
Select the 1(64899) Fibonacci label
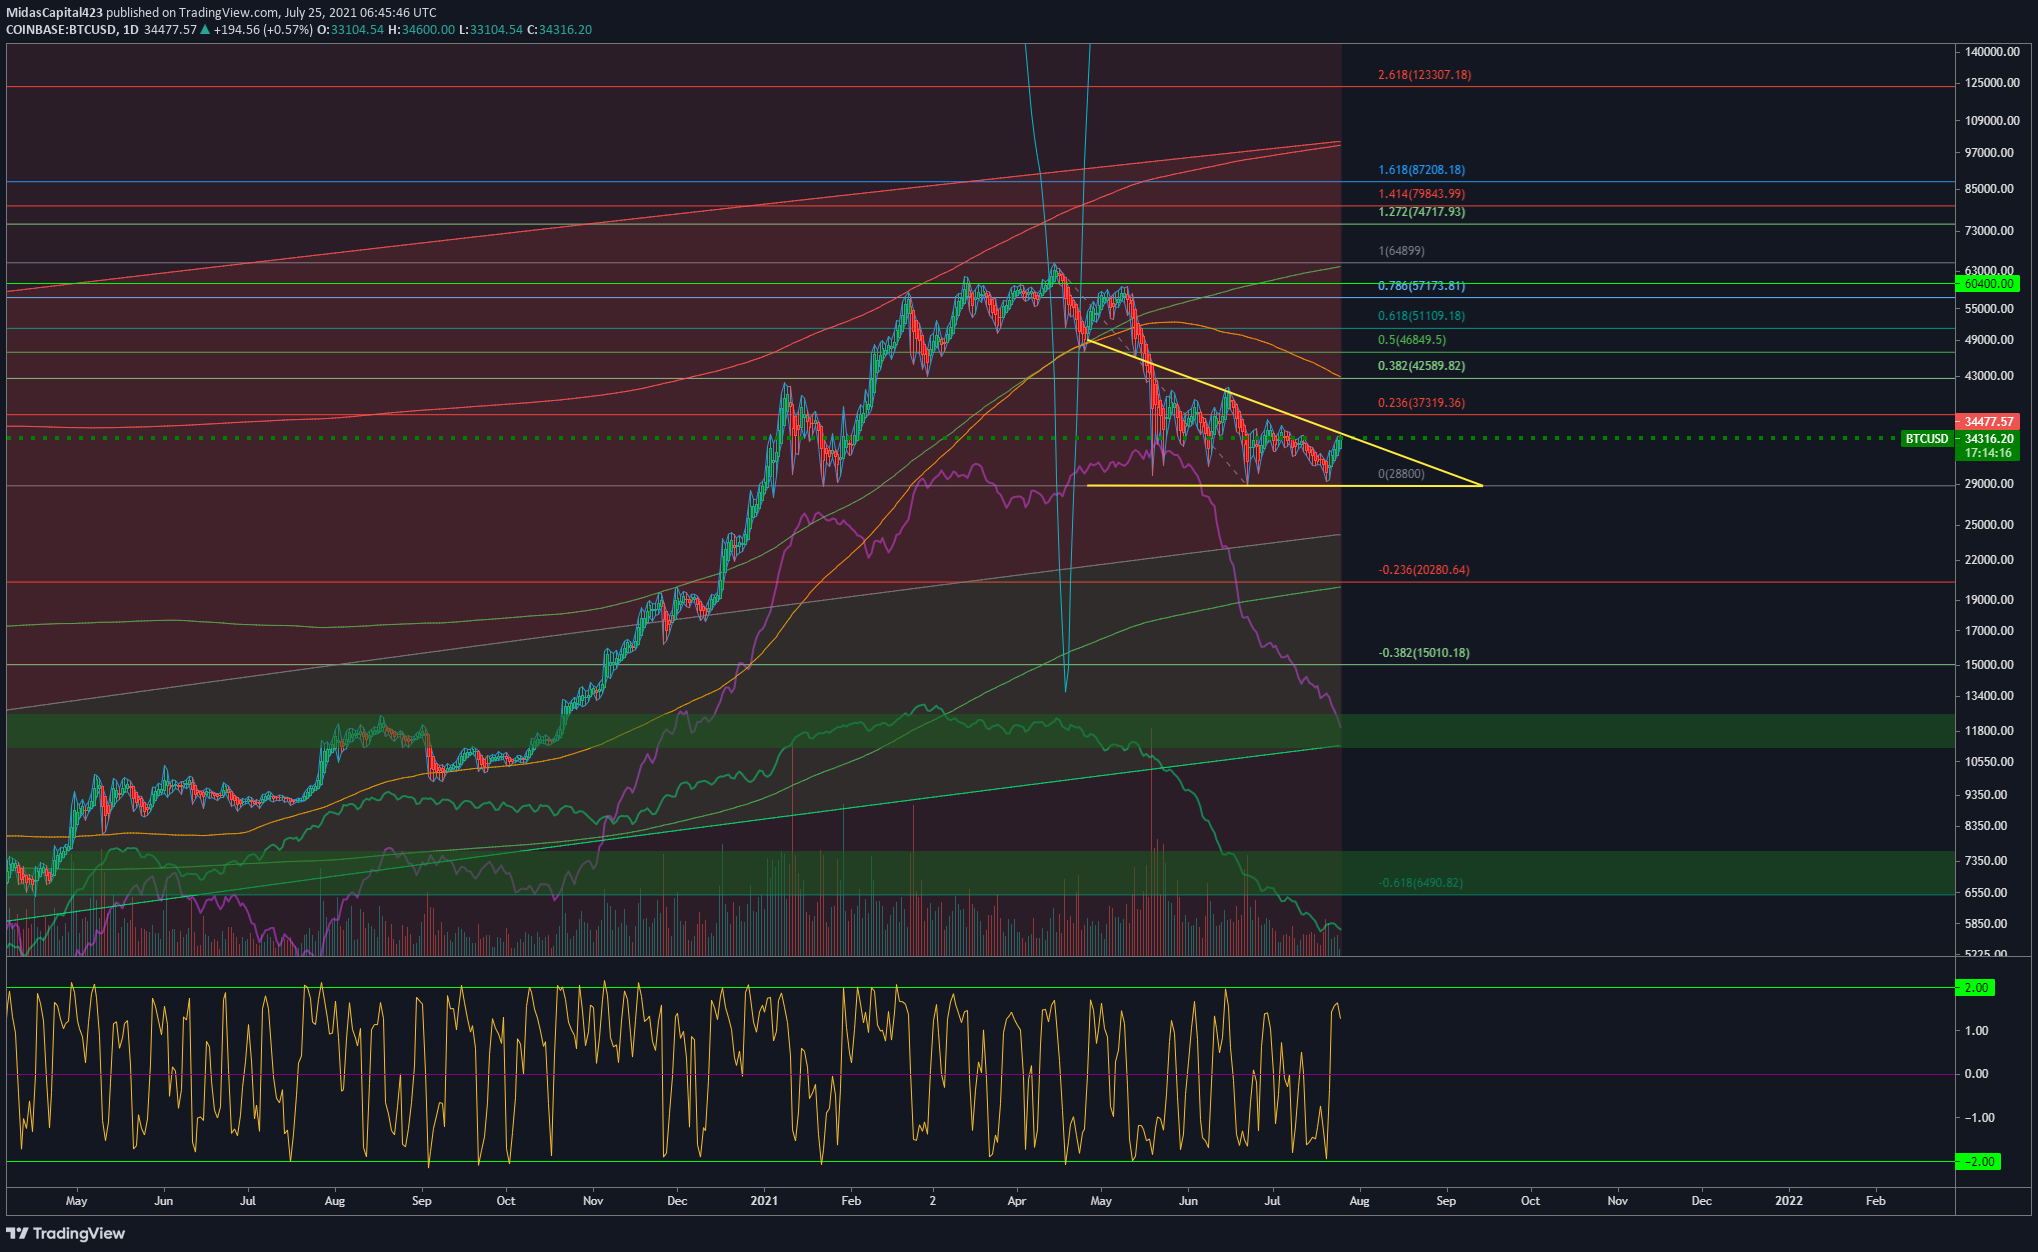pos(1401,251)
